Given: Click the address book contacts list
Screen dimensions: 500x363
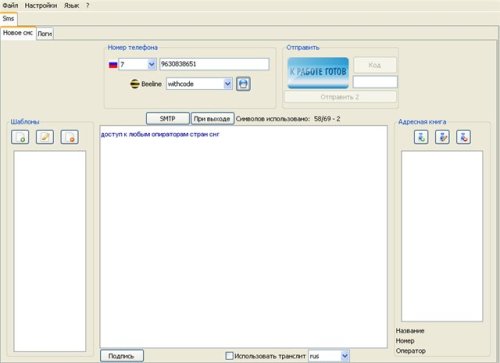Looking at the screenshot, I should (x=442, y=236).
